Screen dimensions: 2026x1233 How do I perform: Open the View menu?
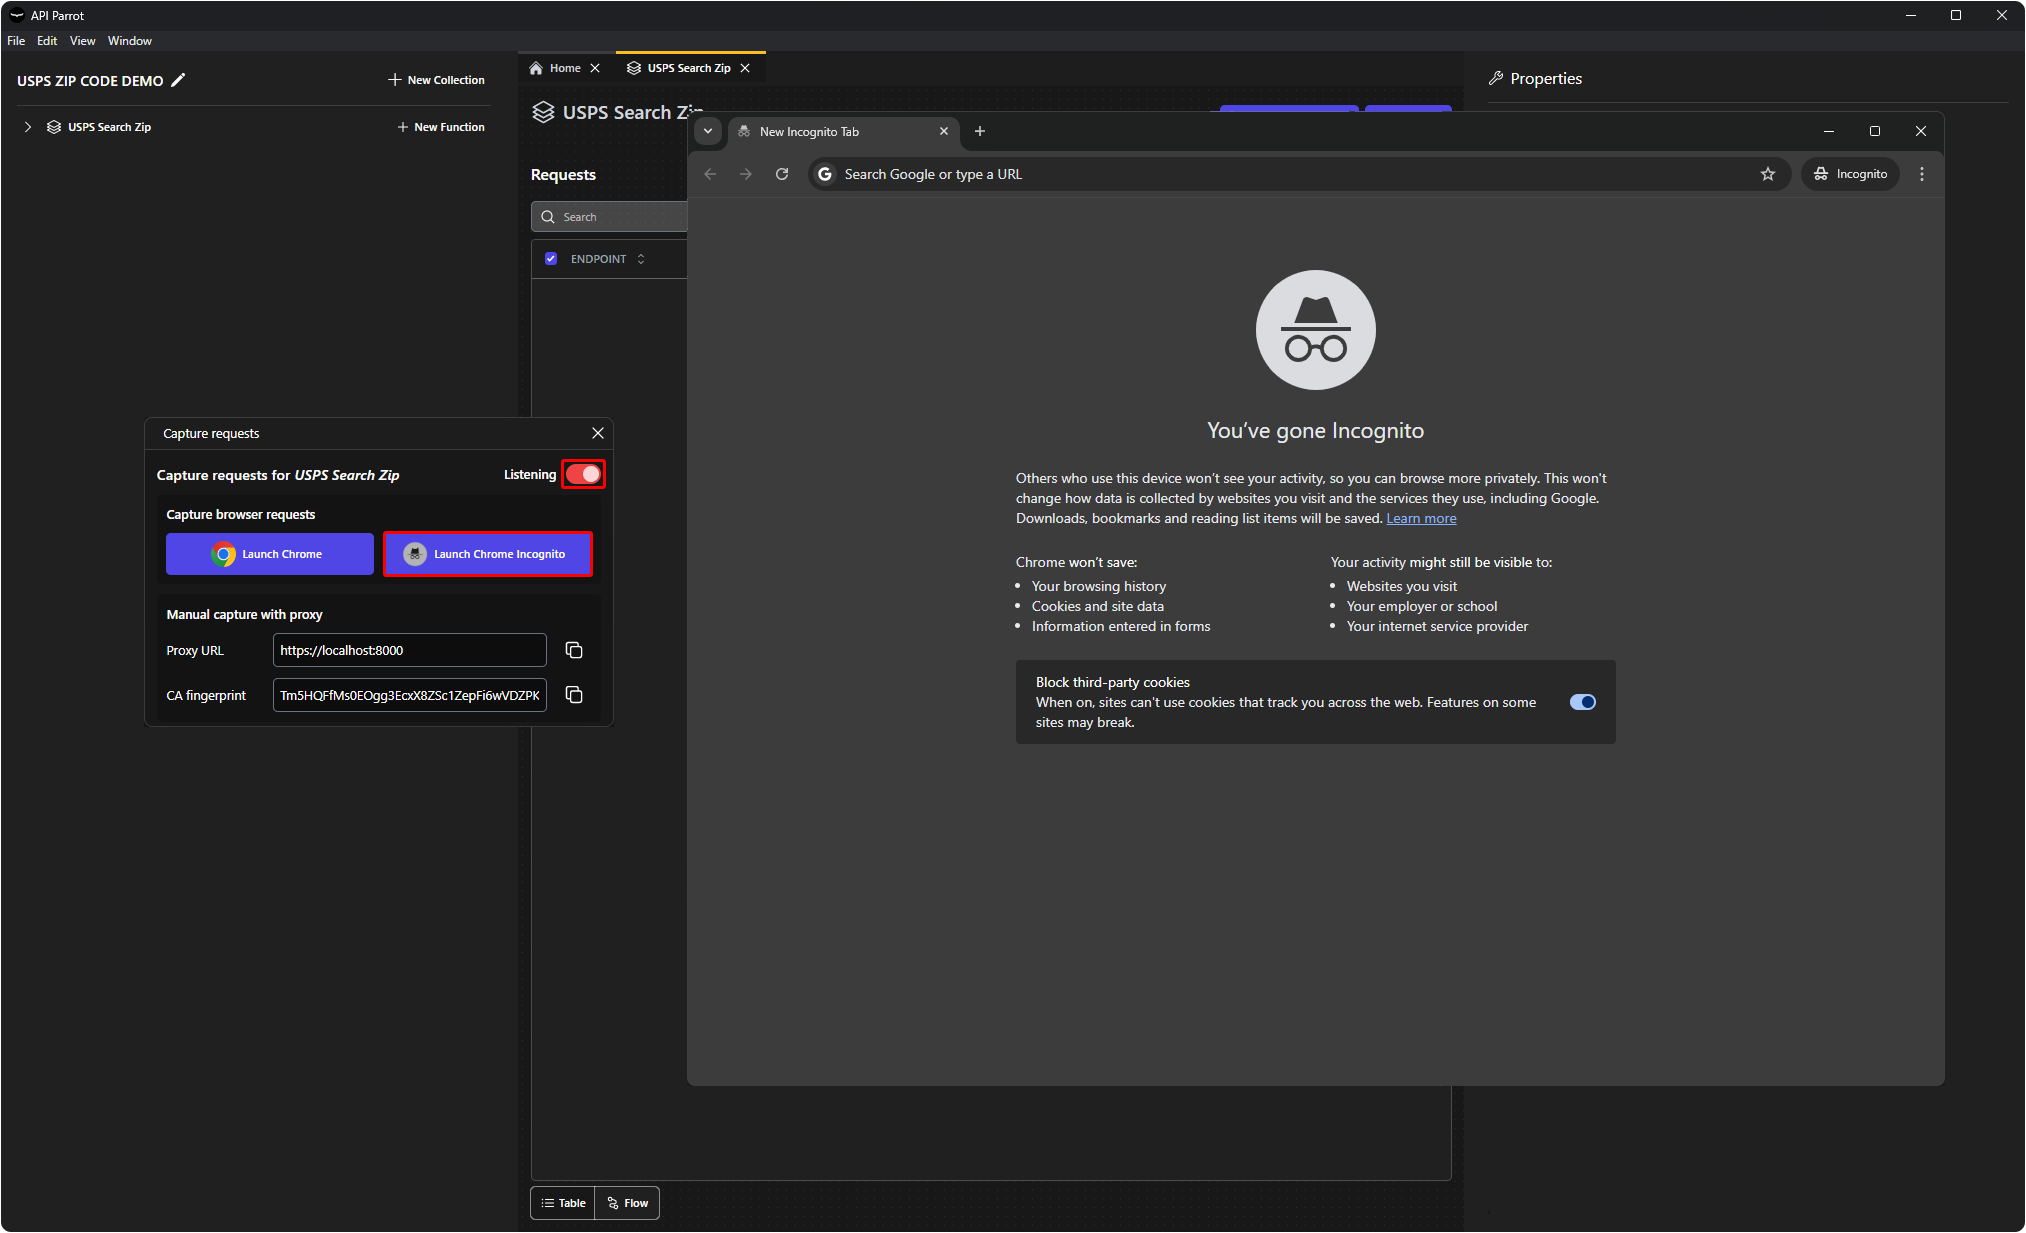83,41
